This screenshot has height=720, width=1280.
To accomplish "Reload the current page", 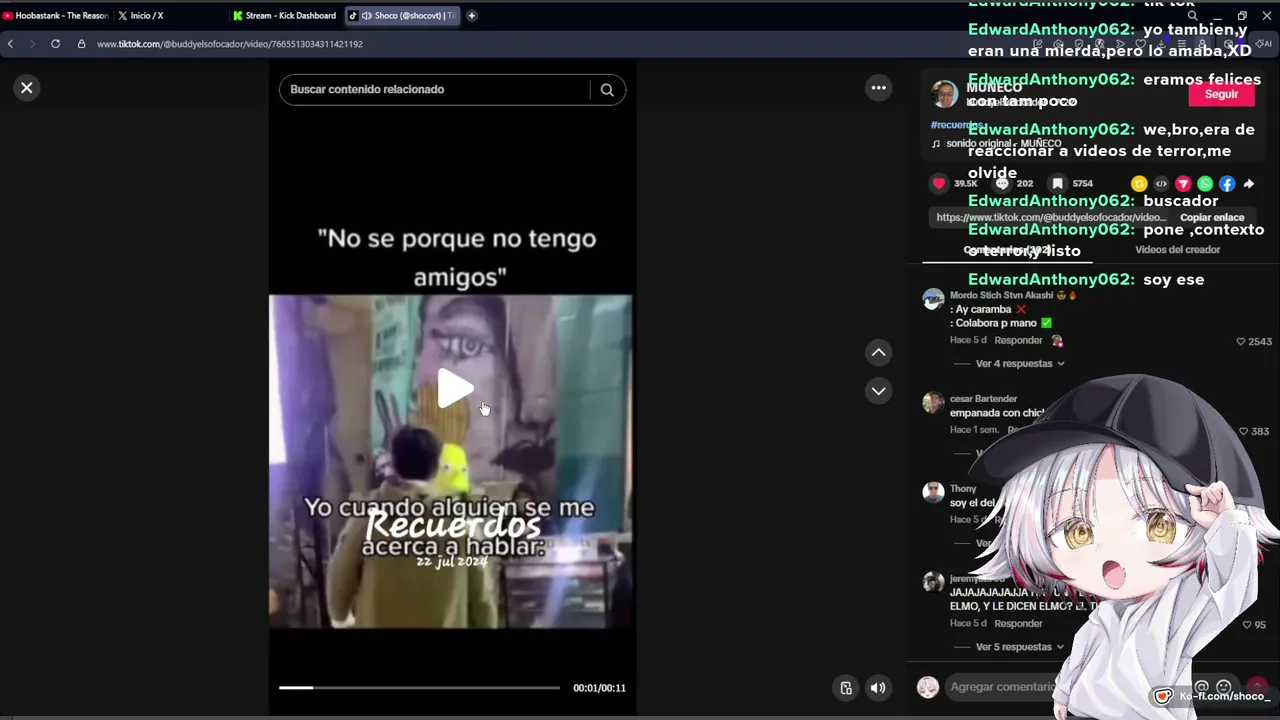I will [55, 44].
